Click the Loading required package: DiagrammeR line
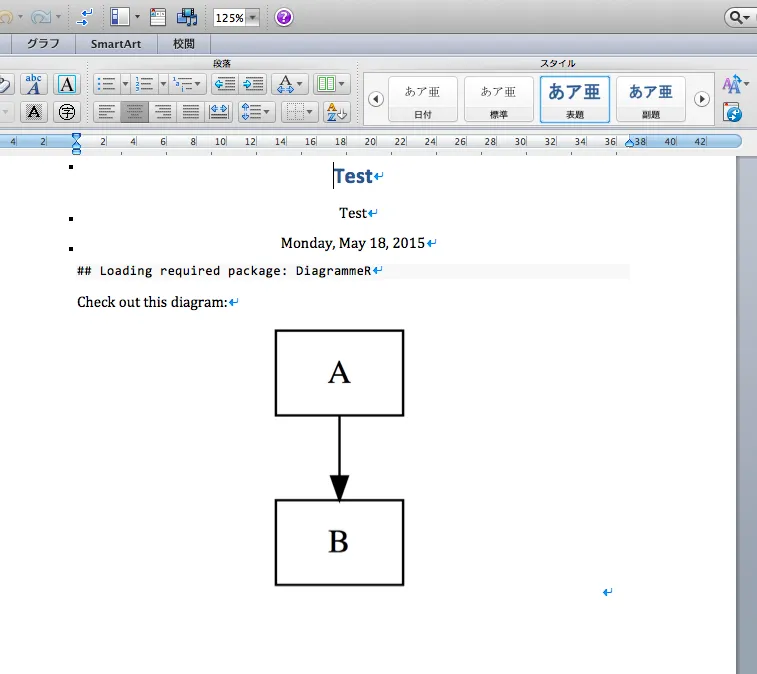This screenshot has height=674, width=757. pos(224,271)
